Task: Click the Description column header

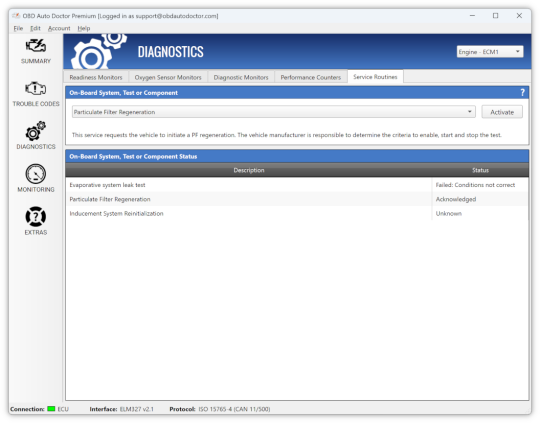Action: (x=249, y=170)
